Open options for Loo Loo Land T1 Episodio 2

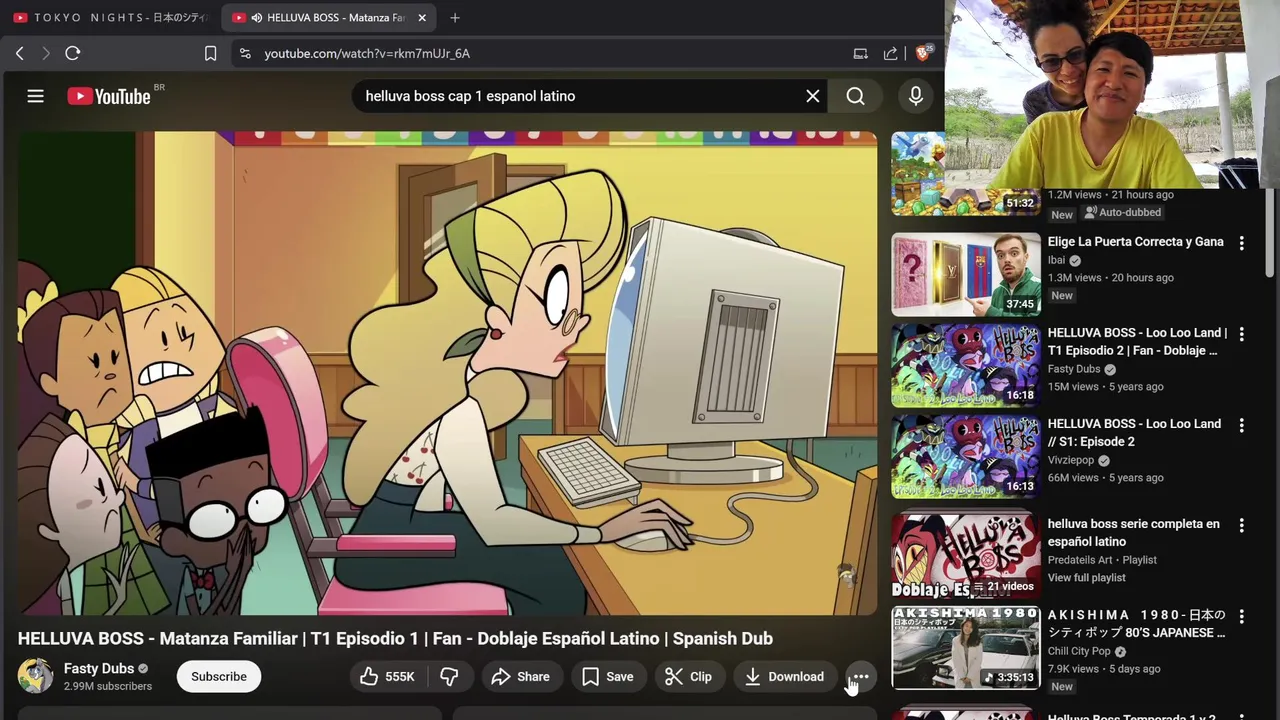pos(1242,334)
